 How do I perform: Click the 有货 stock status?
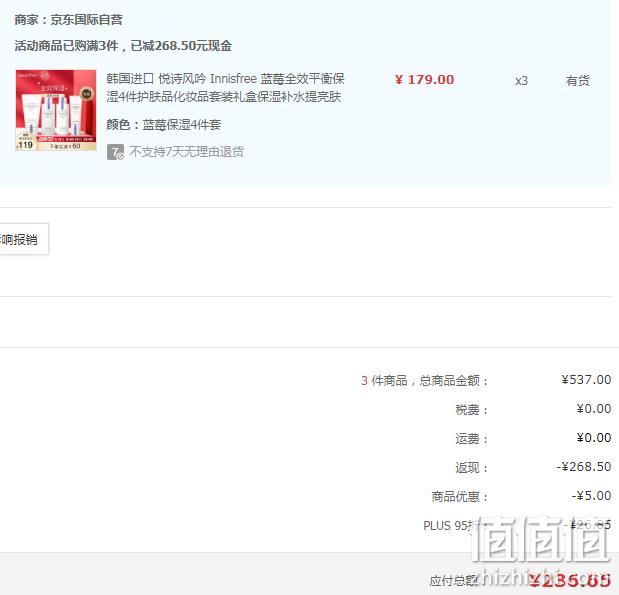[x=578, y=81]
